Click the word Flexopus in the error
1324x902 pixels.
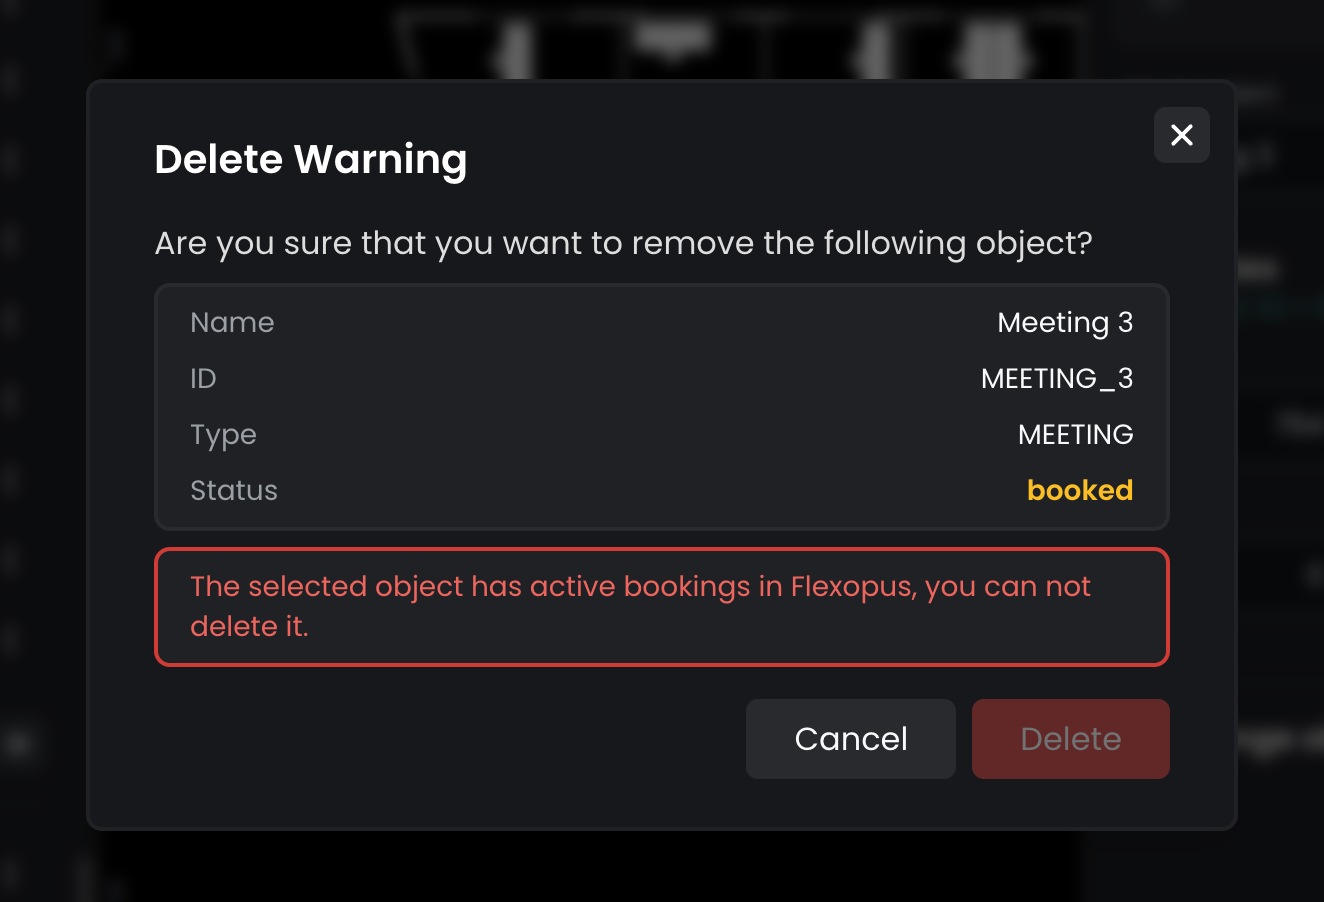click(x=853, y=587)
